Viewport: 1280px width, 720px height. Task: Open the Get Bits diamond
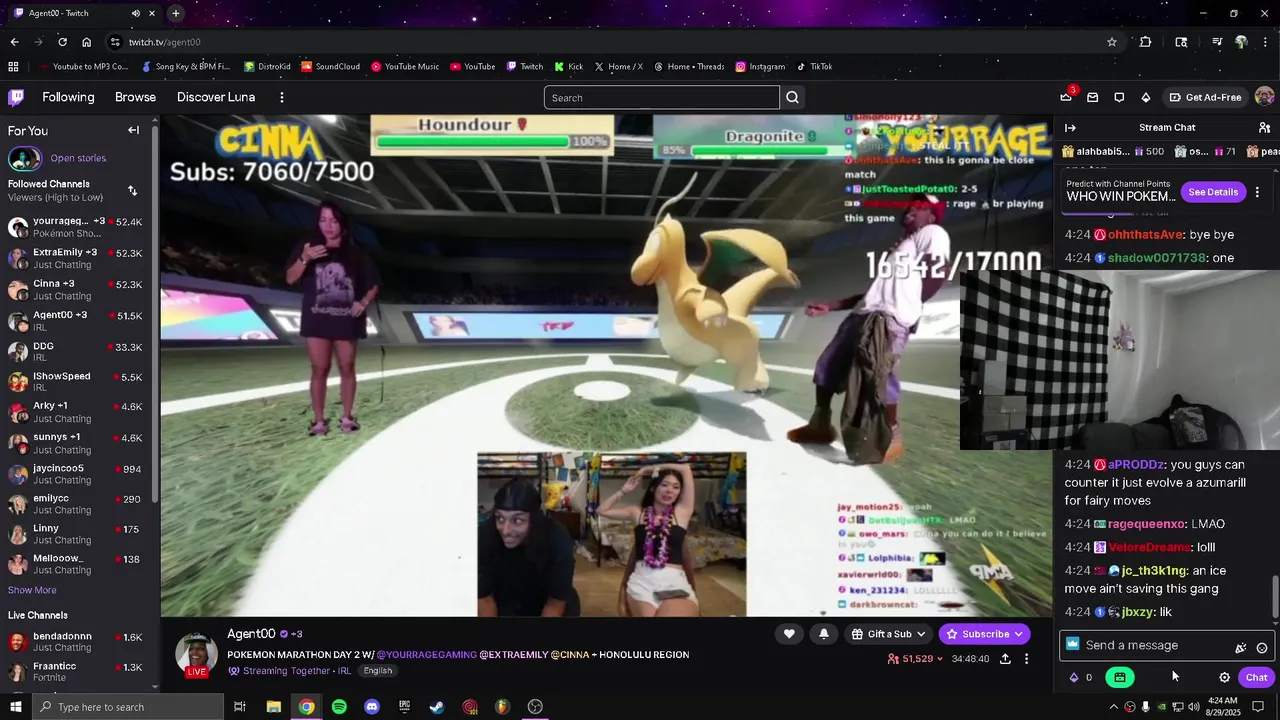(1145, 97)
